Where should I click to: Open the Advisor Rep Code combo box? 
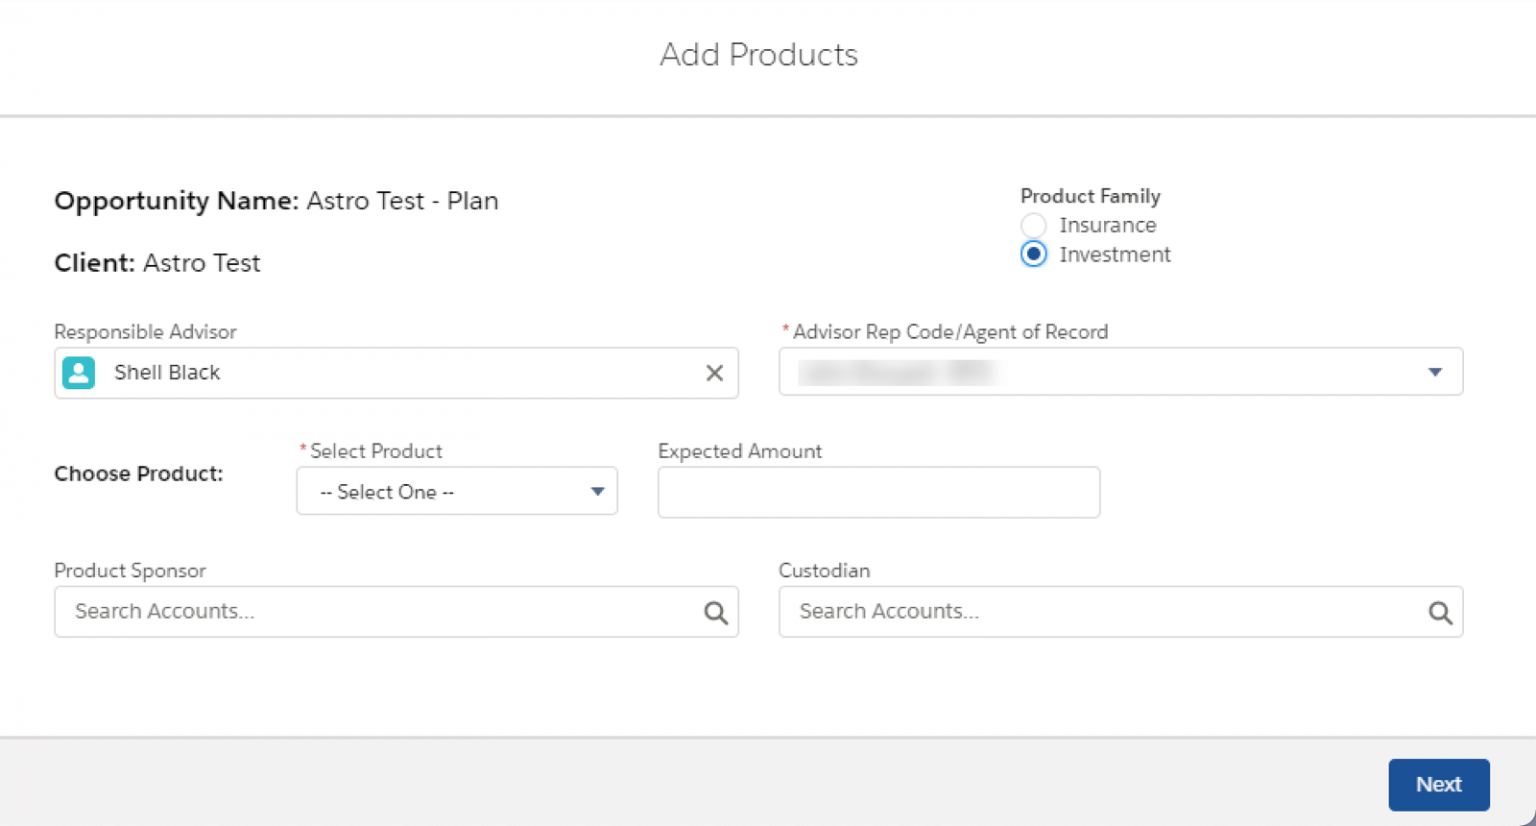1120,371
